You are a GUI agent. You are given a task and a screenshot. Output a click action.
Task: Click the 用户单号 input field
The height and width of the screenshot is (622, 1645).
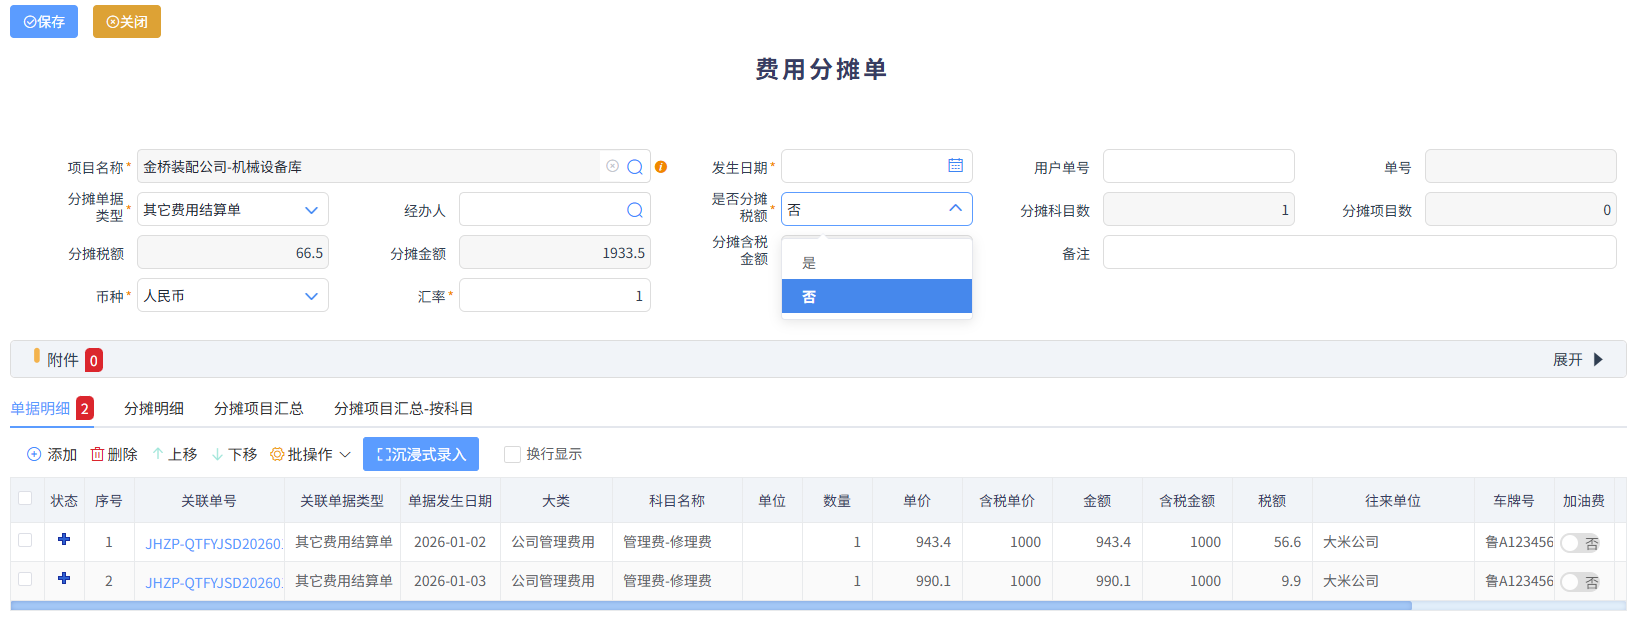tap(1199, 166)
